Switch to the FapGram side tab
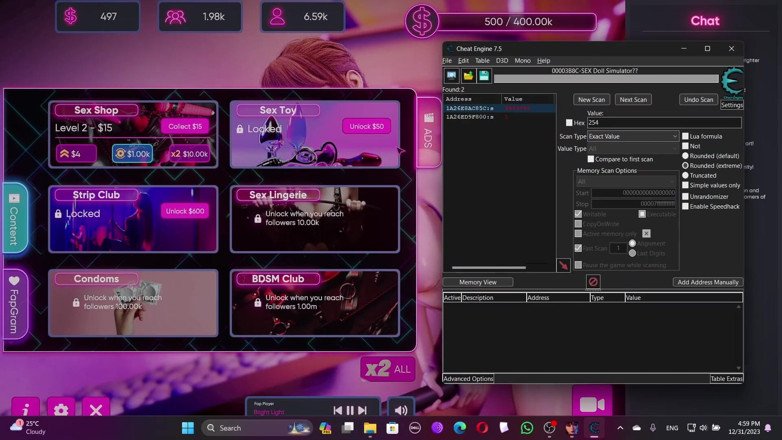Viewport: 782px width, 440px height. coord(14,304)
